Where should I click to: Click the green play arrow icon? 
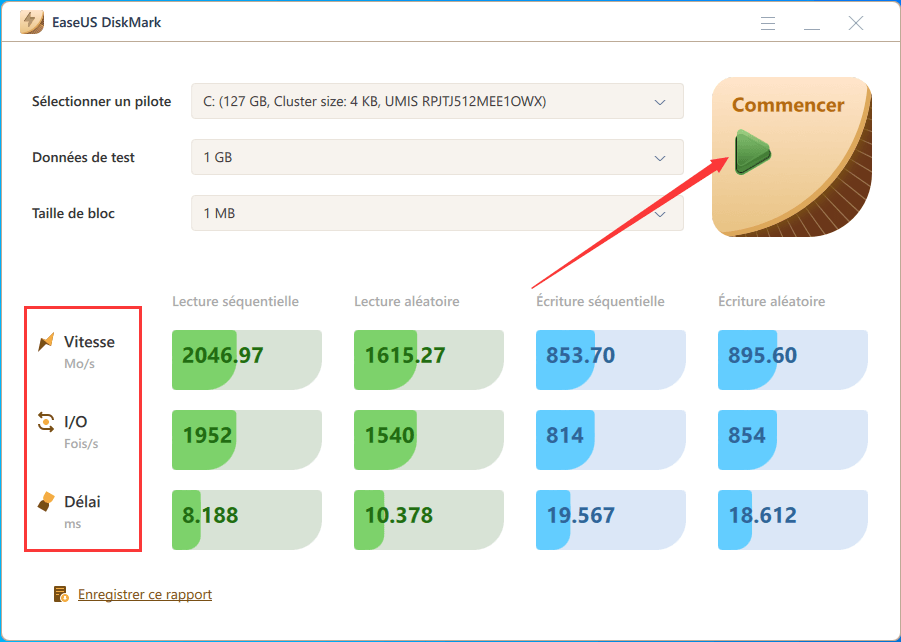pos(753,152)
